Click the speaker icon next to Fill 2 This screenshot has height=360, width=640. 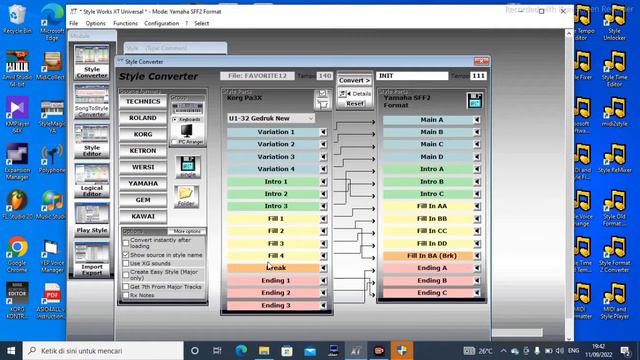pyautogui.click(x=323, y=231)
